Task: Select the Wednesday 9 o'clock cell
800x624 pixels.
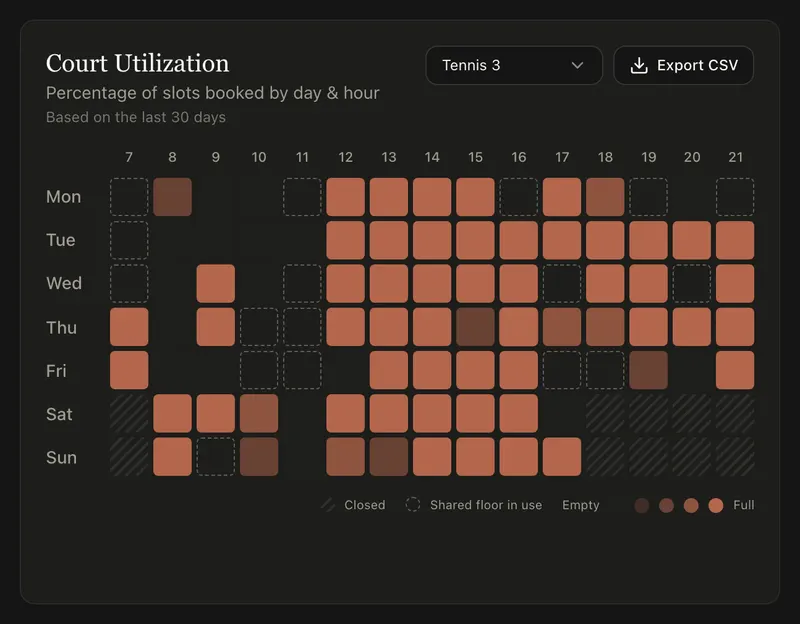Action: tap(216, 284)
